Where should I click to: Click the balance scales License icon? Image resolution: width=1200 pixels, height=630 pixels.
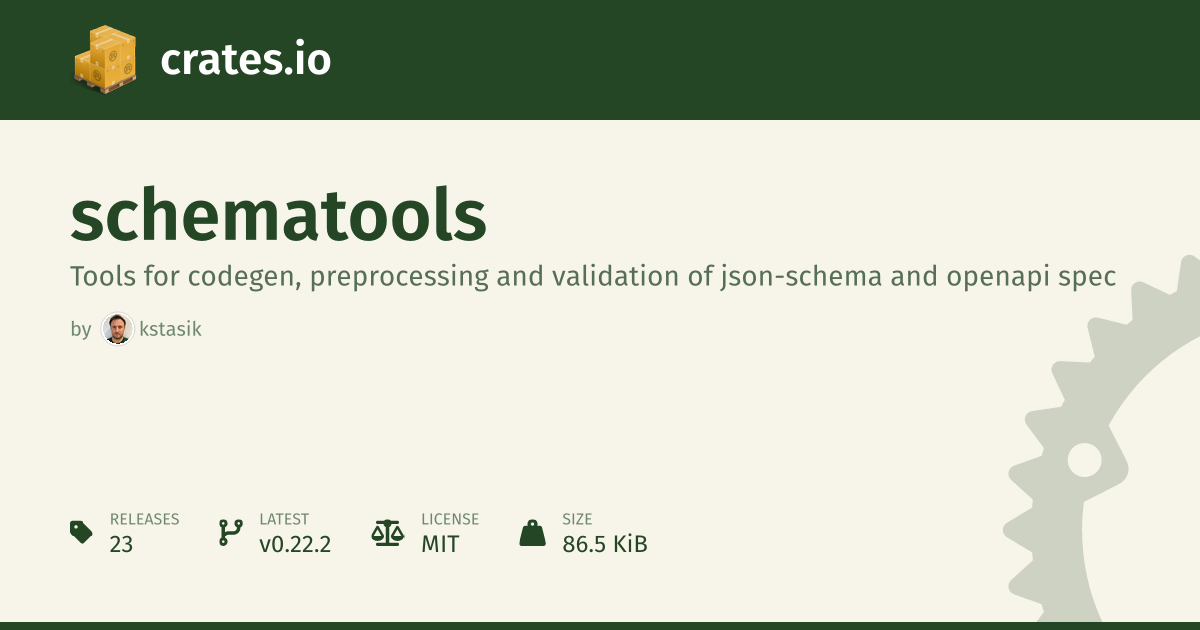click(386, 532)
